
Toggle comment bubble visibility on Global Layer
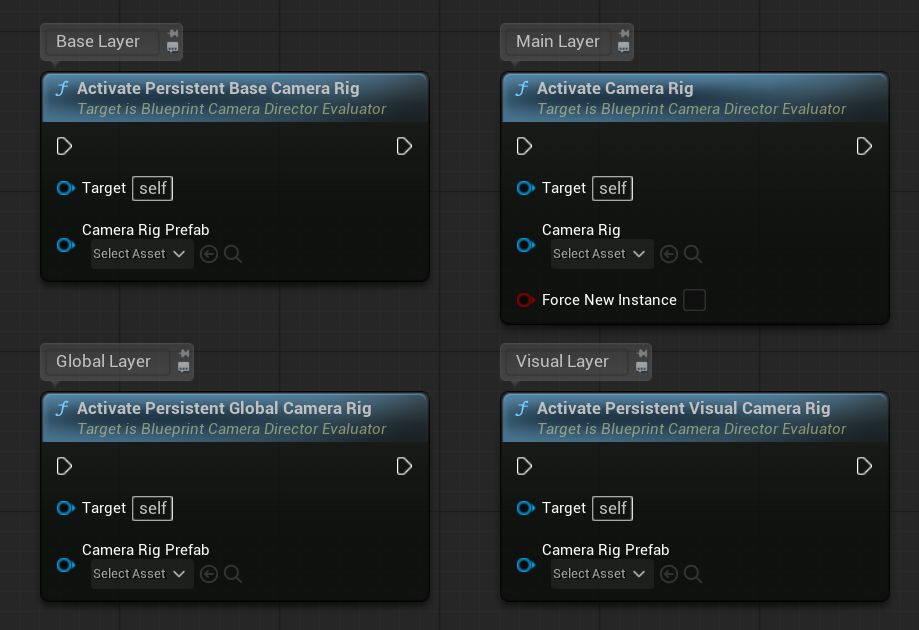coord(183,367)
